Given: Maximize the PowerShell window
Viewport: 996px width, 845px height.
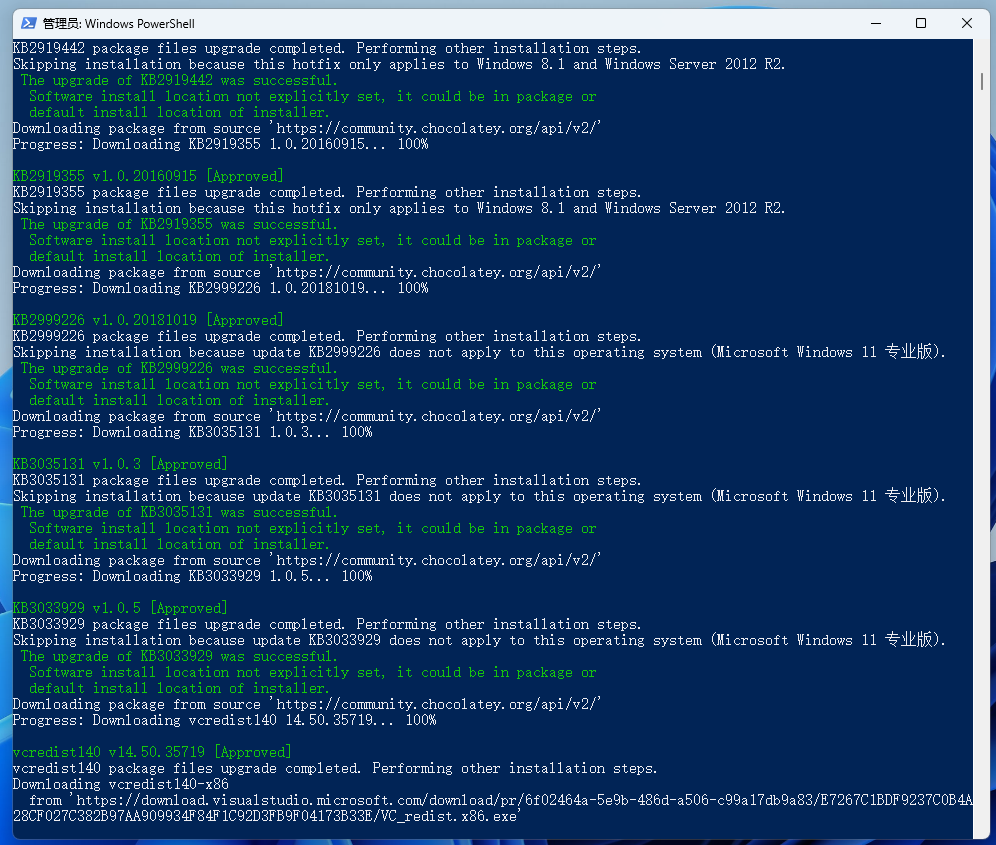Looking at the screenshot, I should pos(921,23).
